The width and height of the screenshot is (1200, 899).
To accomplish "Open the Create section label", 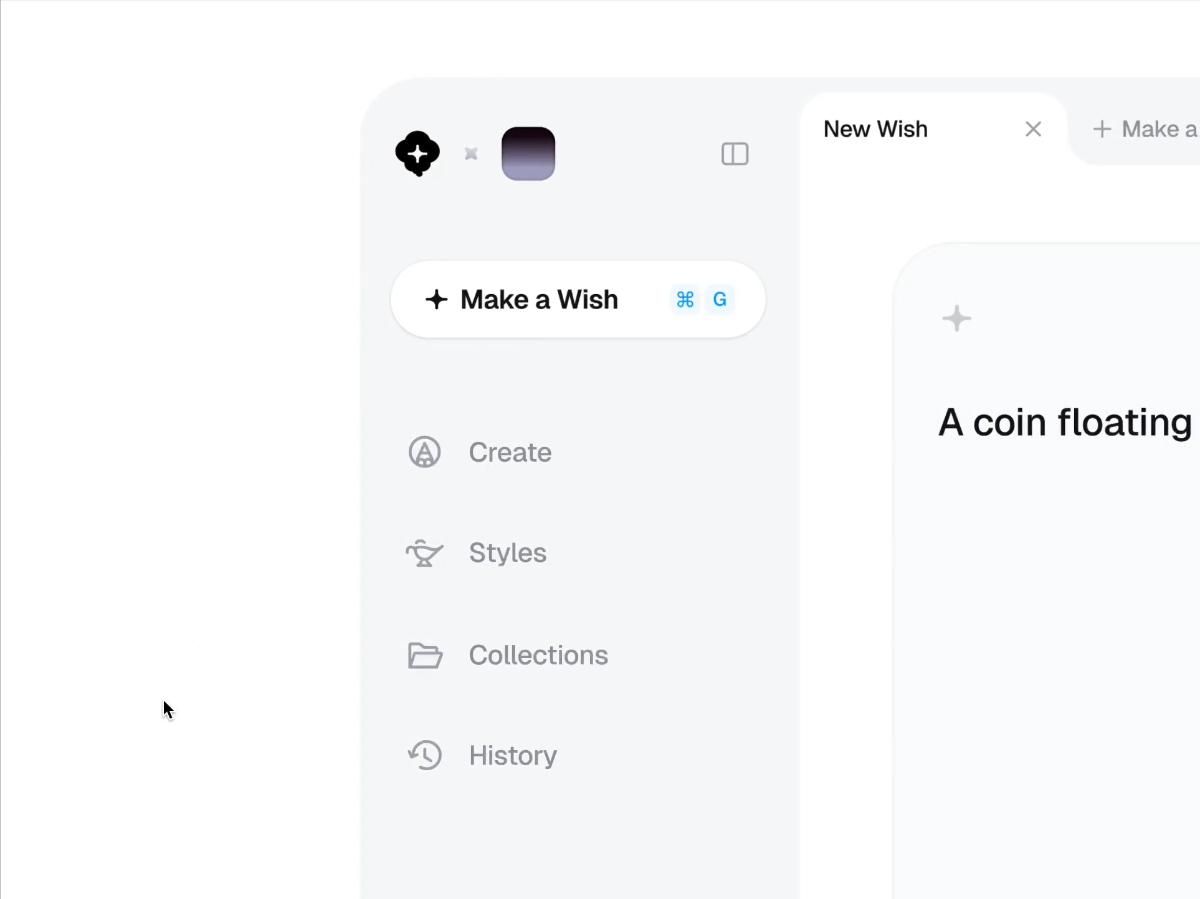I will [510, 452].
